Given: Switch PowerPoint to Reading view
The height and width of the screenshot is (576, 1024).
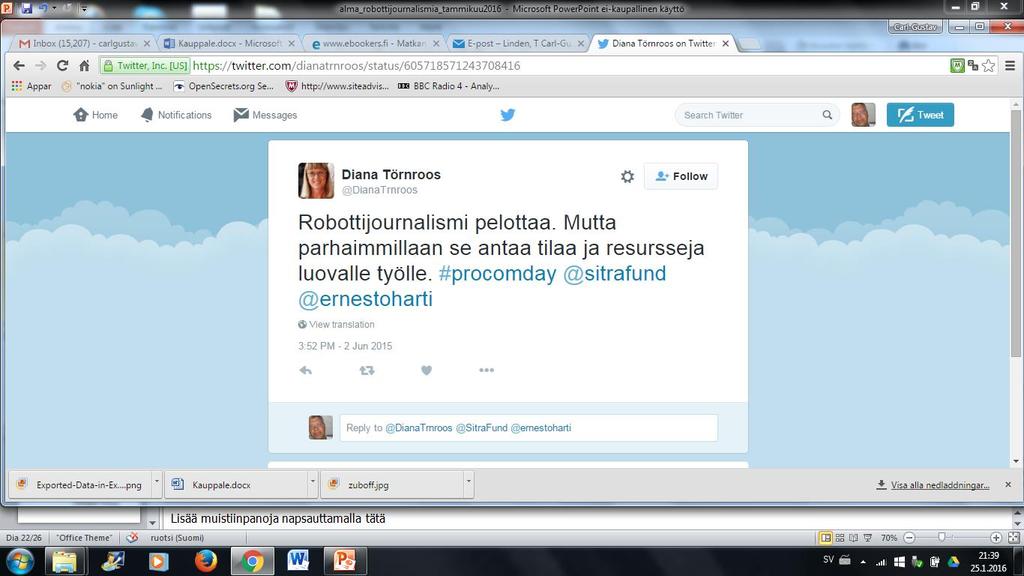Looking at the screenshot, I should [854, 537].
